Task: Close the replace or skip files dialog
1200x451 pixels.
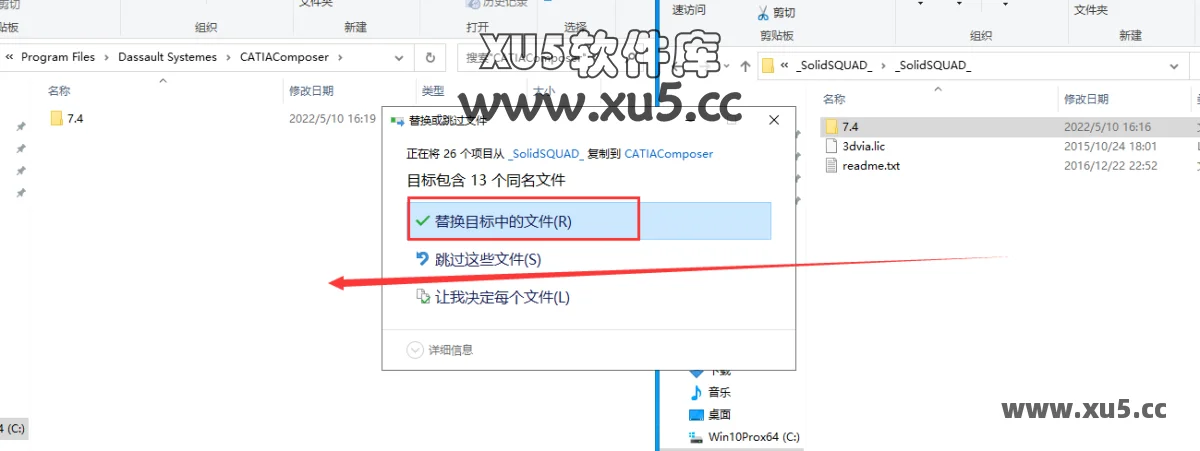Action: tap(774, 120)
